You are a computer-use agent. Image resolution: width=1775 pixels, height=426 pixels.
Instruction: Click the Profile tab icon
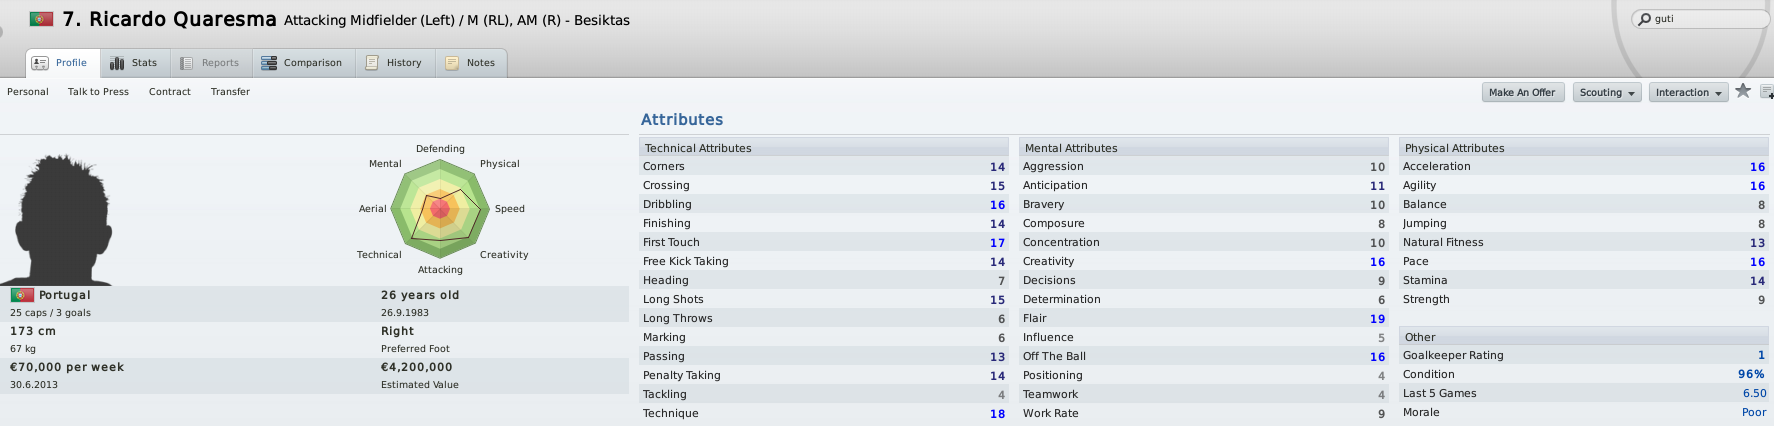click(x=40, y=63)
